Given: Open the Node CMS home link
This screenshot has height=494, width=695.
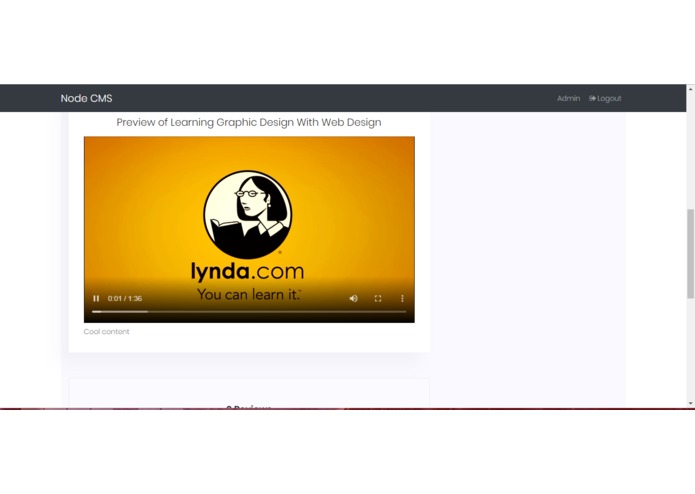Looking at the screenshot, I should (86, 98).
